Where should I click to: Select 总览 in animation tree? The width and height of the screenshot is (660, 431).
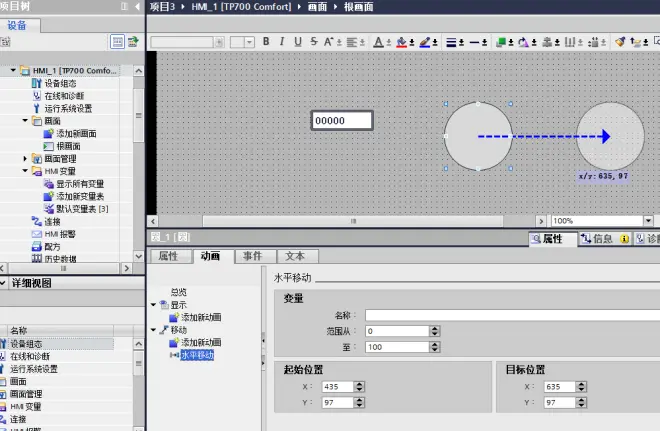(178, 292)
